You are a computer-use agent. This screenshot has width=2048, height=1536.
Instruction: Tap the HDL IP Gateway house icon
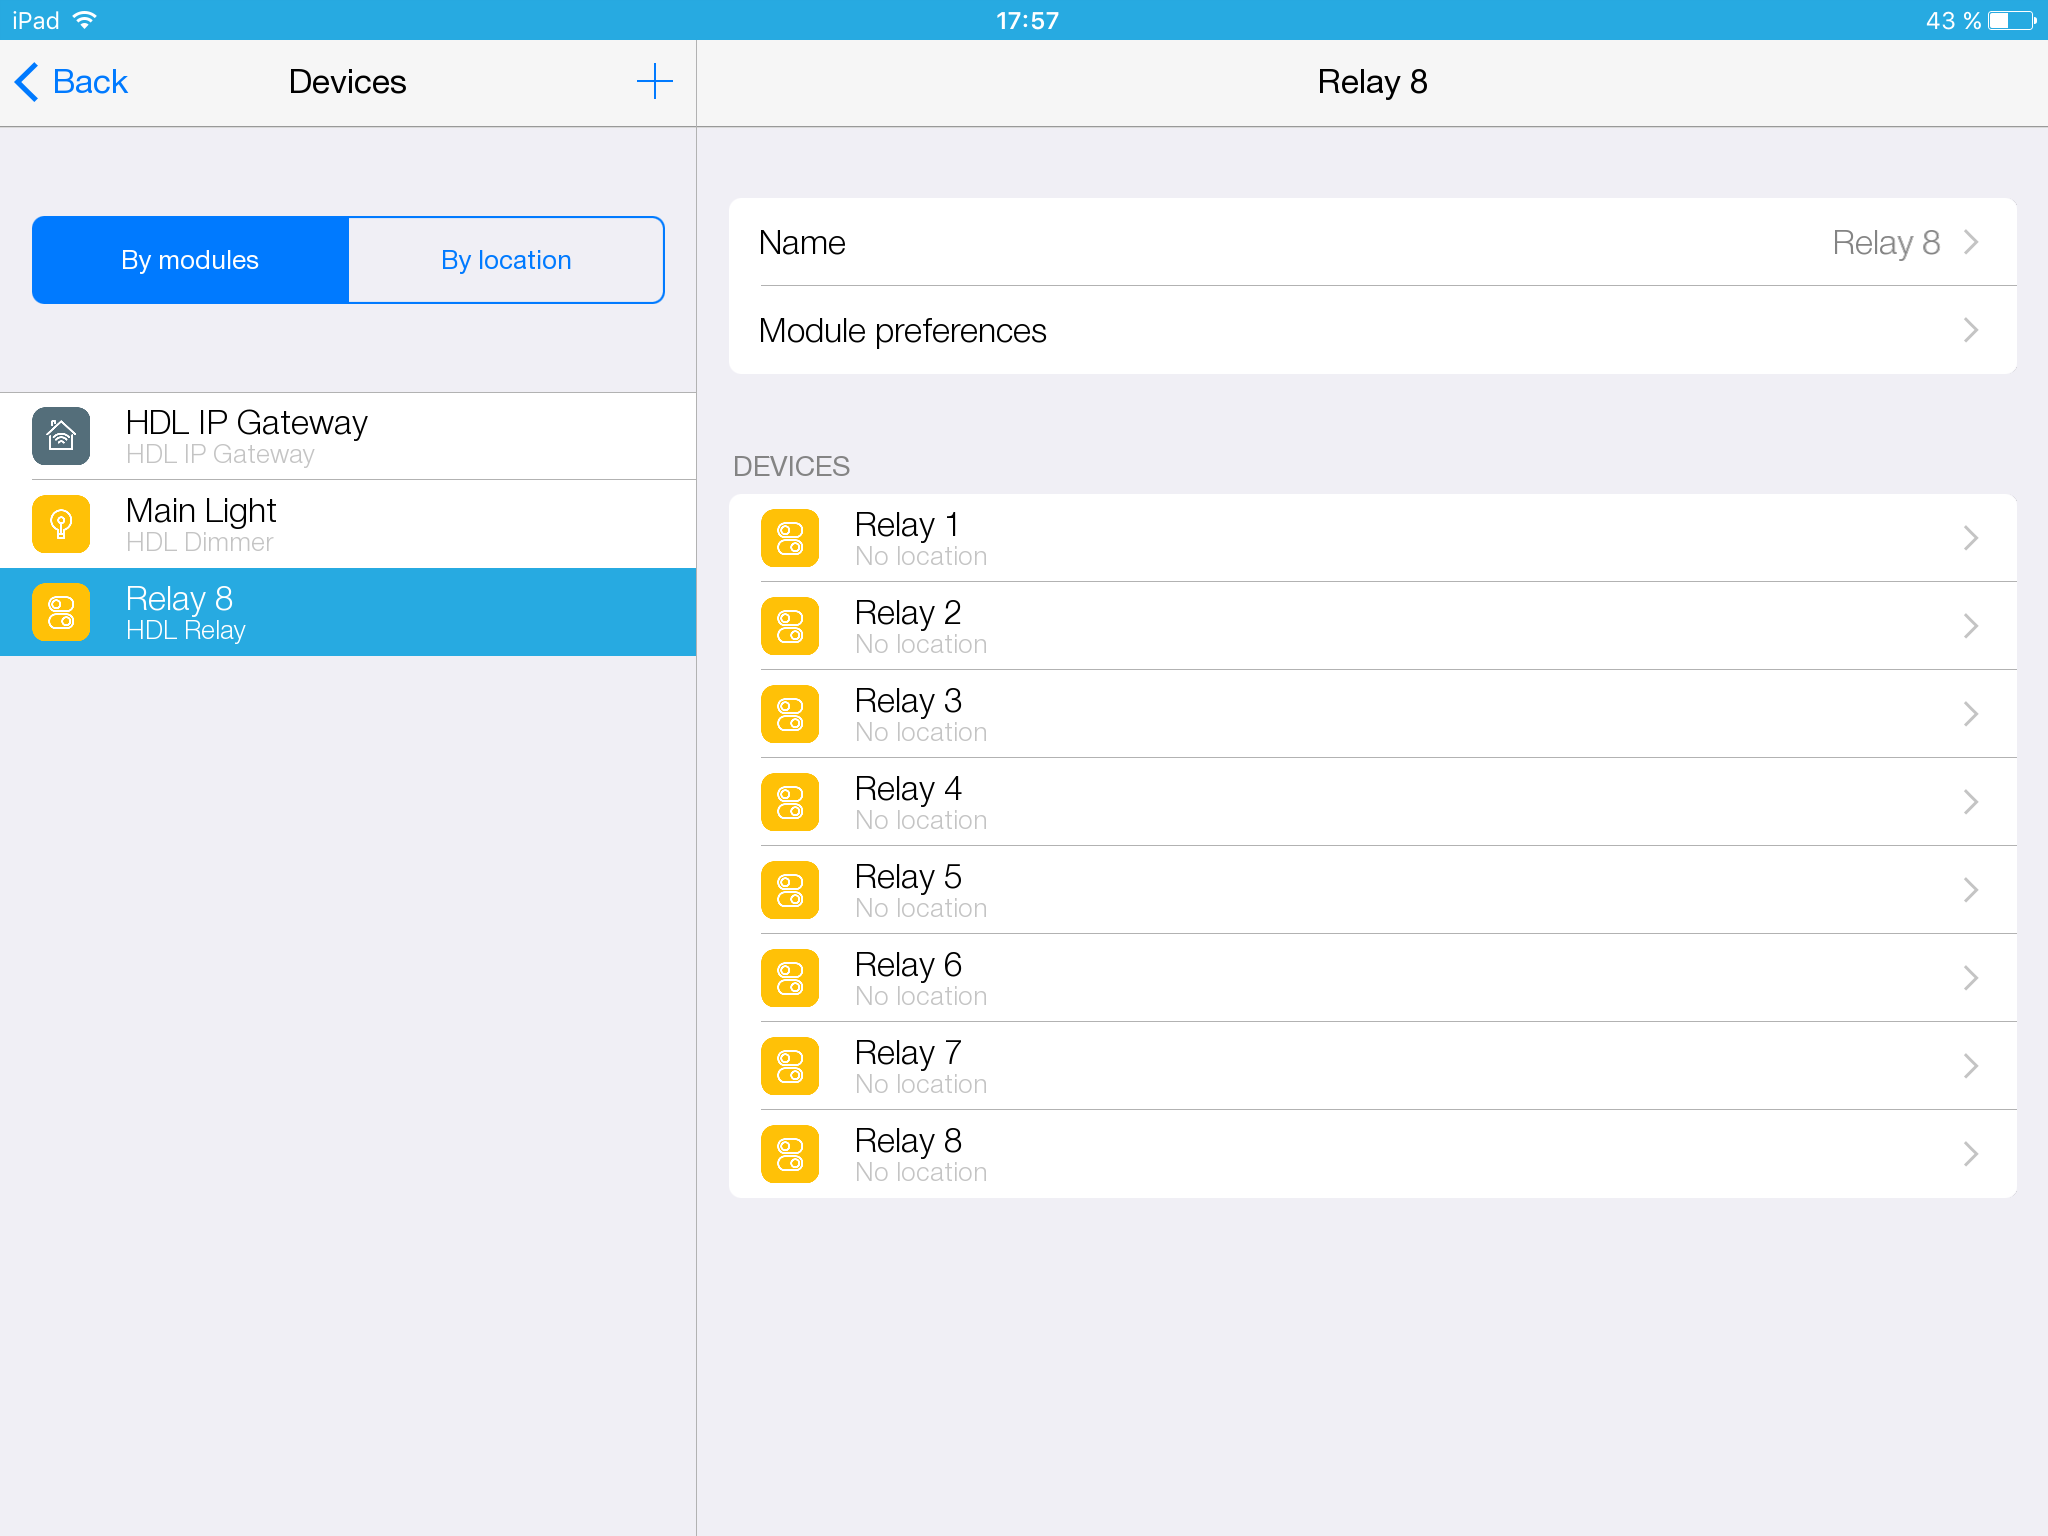[x=61, y=436]
